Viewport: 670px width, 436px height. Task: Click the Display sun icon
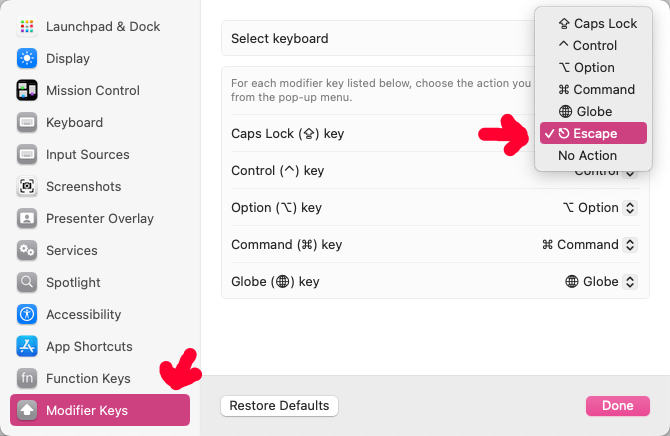click(27, 58)
